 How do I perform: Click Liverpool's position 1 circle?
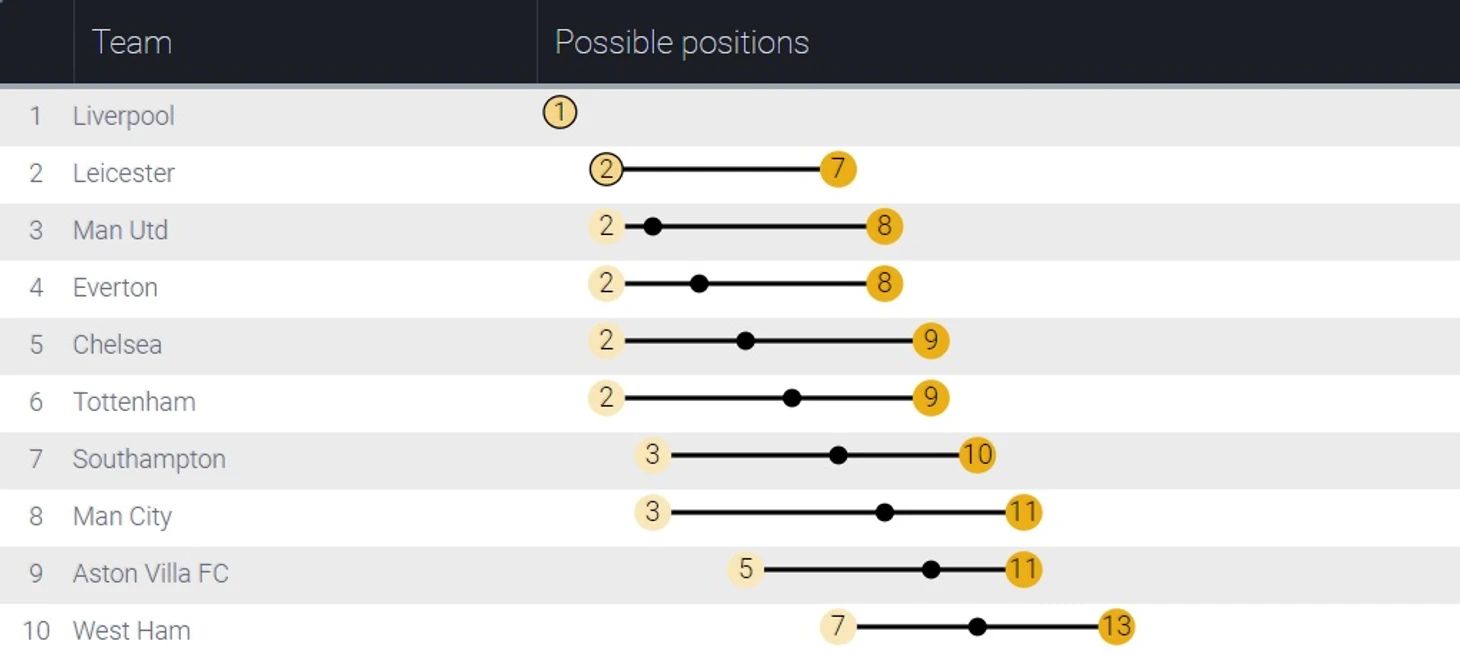[560, 112]
